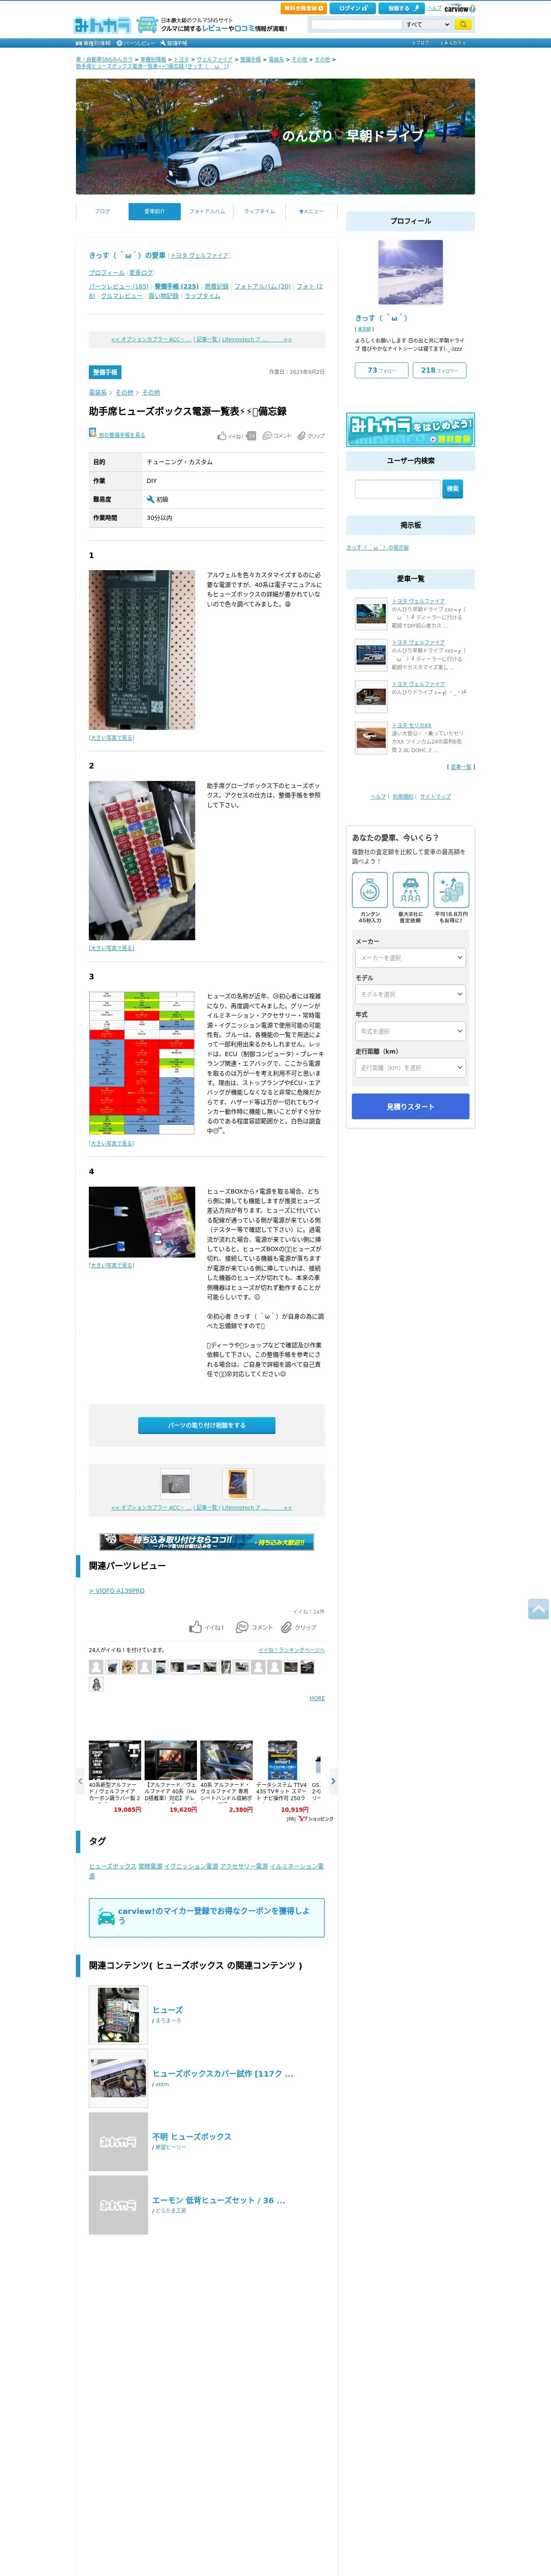Click the 投稿する button in header
The height and width of the screenshot is (2576, 551).
click(401, 8)
